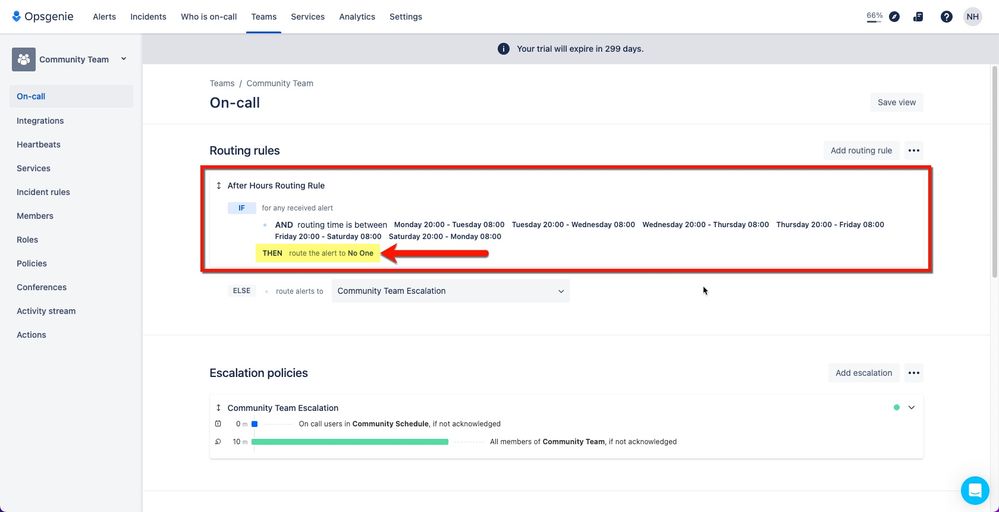Click the IF condition tag
The height and width of the screenshot is (512, 999).
pos(241,208)
